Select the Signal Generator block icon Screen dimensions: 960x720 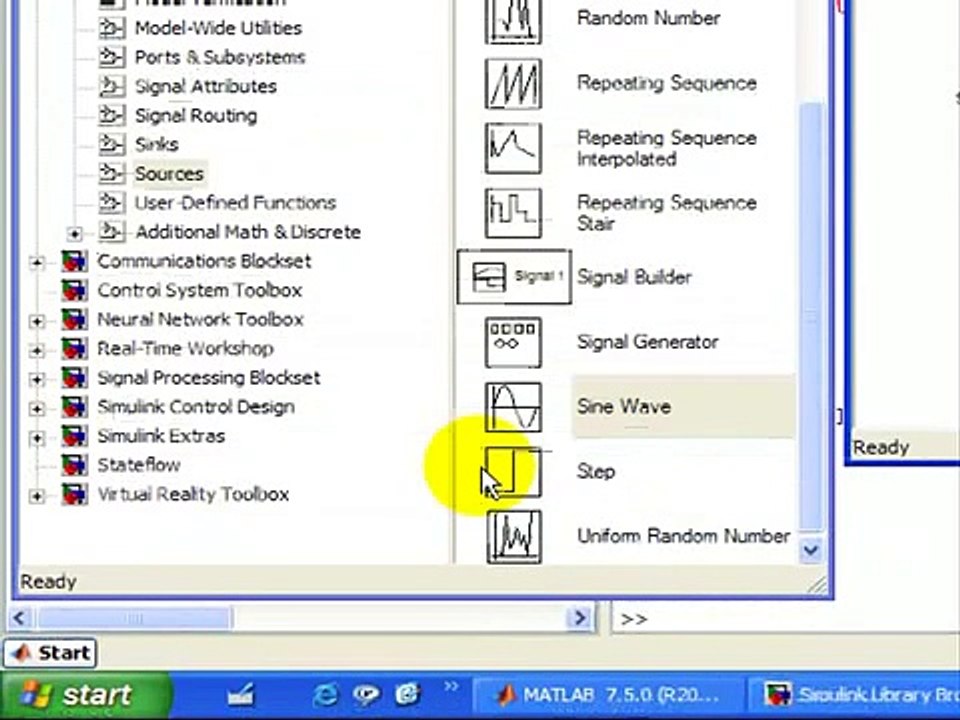point(513,342)
